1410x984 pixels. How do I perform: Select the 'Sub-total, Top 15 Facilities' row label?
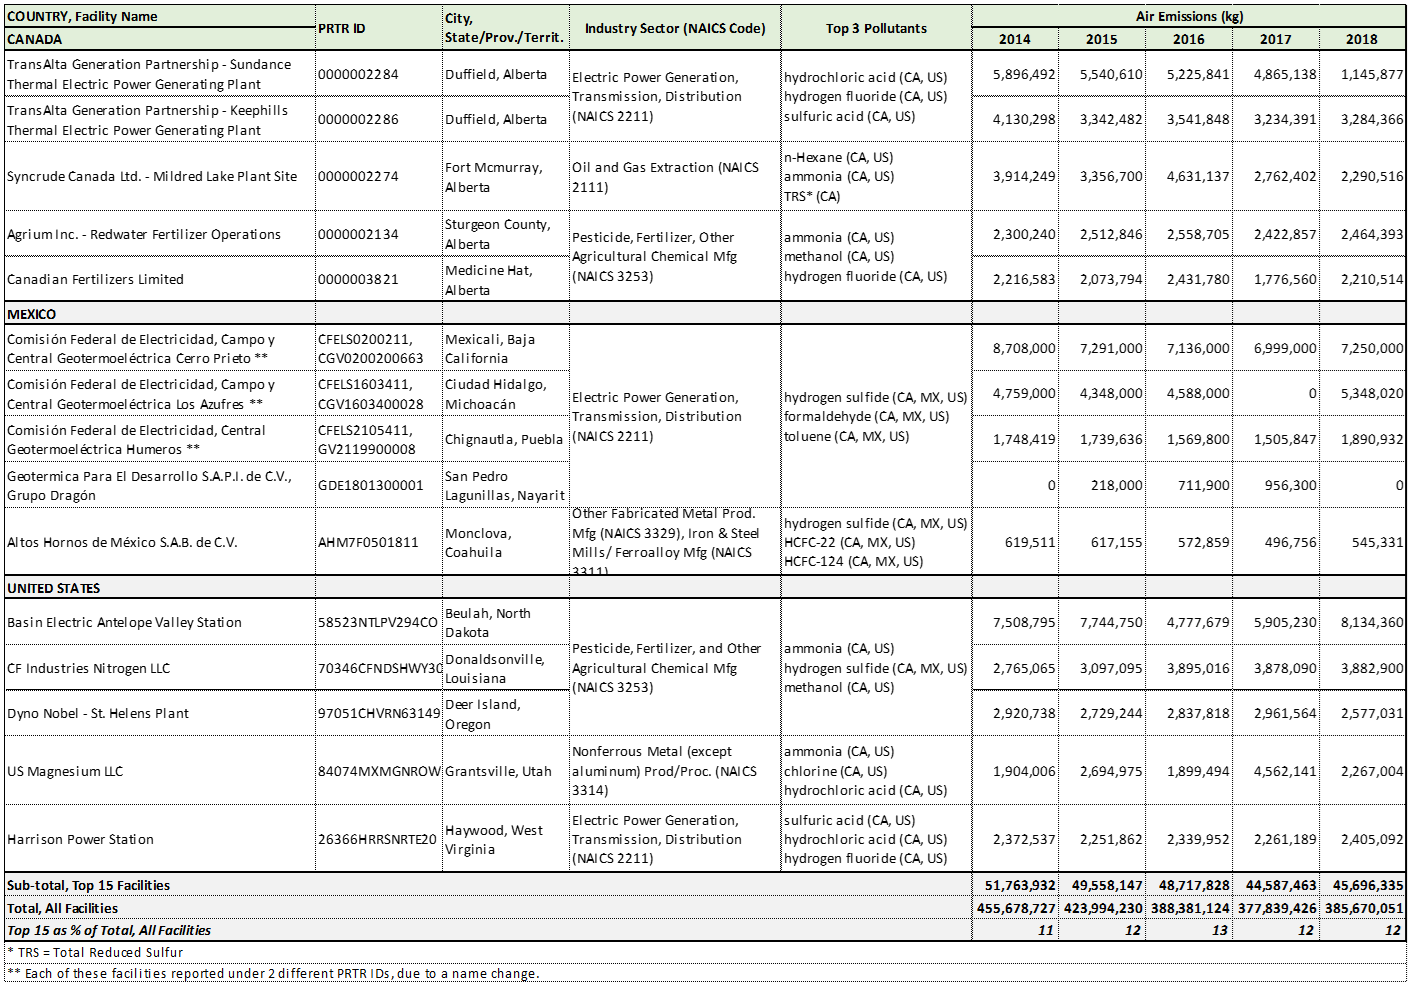(88, 885)
